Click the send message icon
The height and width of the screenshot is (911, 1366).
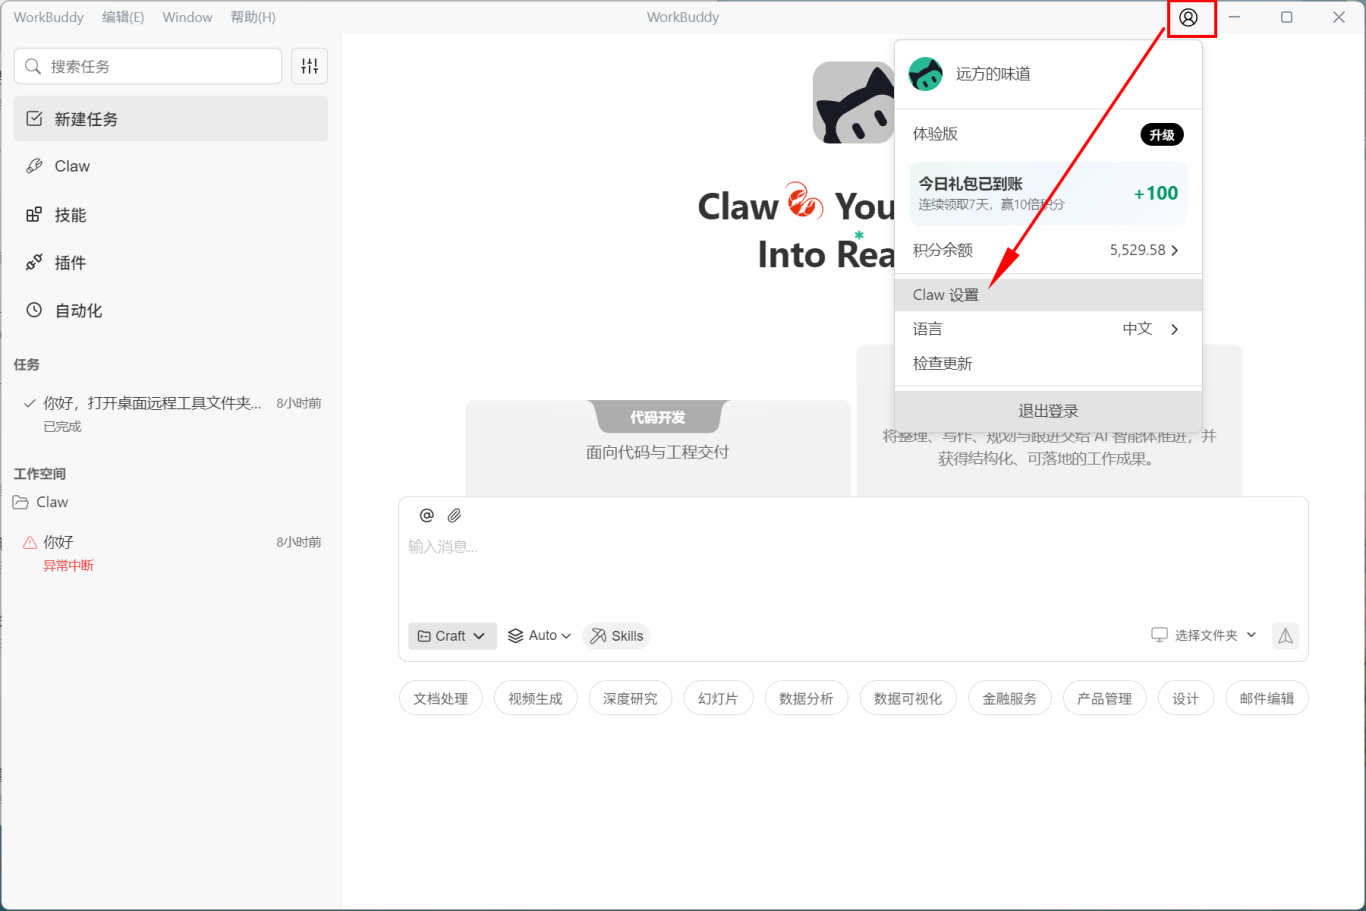pyautogui.click(x=1285, y=636)
